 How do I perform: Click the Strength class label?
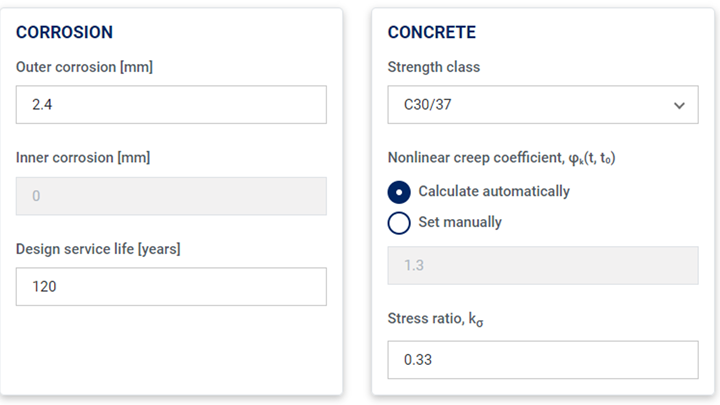coord(434,67)
